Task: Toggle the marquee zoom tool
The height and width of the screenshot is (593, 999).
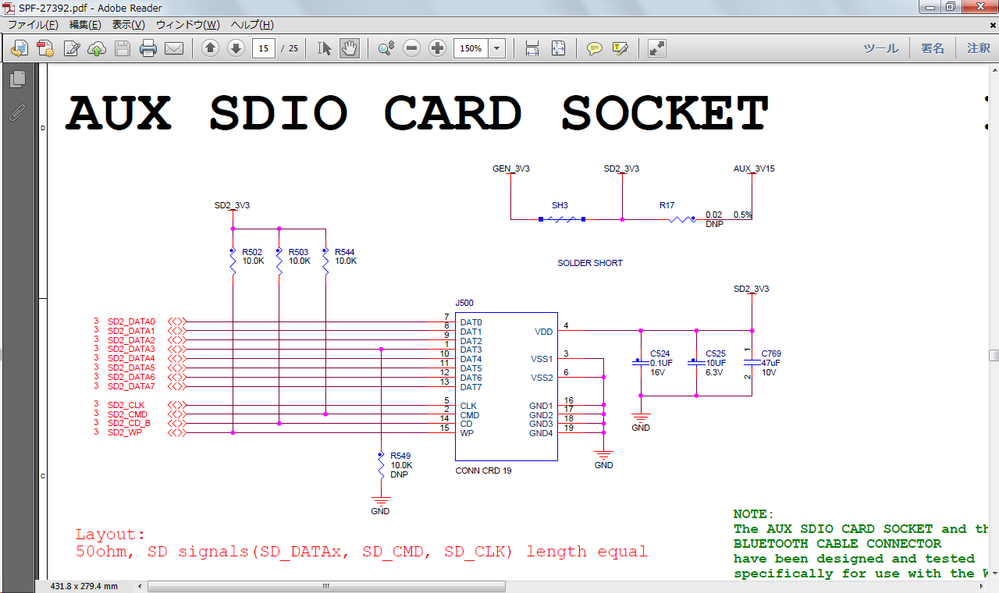Action: pos(388,48)
